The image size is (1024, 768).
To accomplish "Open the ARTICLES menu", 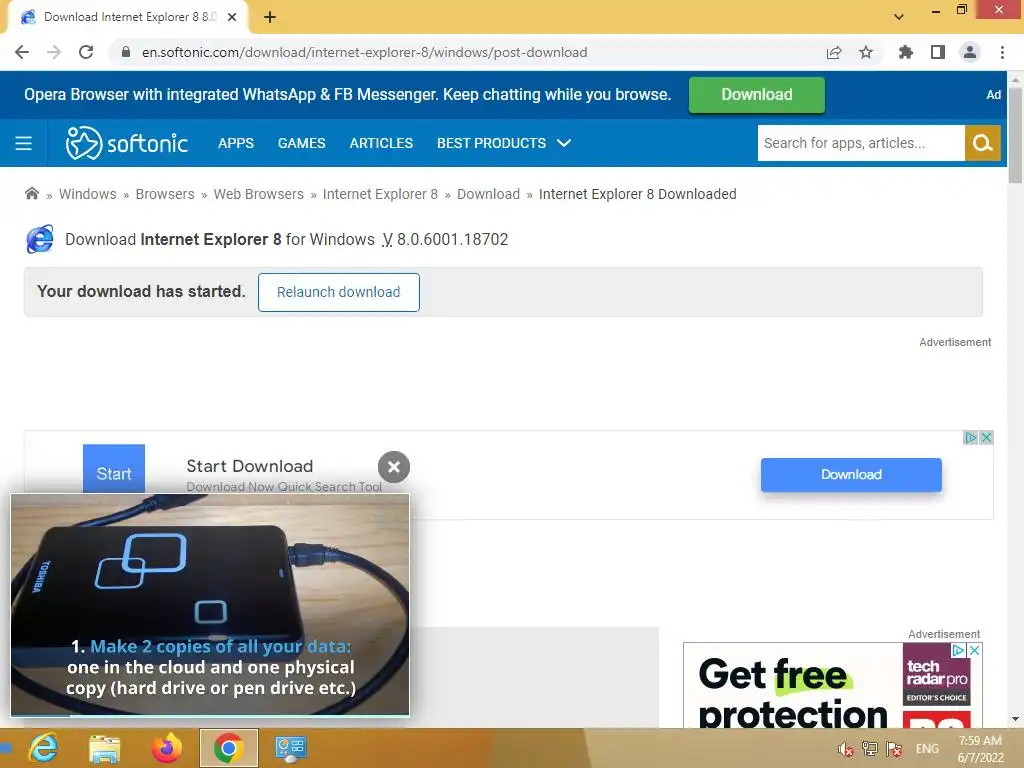I will (381, 143).
